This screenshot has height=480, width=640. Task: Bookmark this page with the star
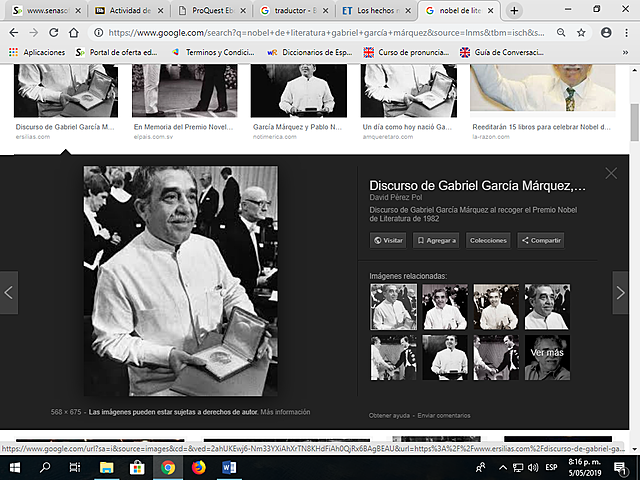[x=581, y=33]
